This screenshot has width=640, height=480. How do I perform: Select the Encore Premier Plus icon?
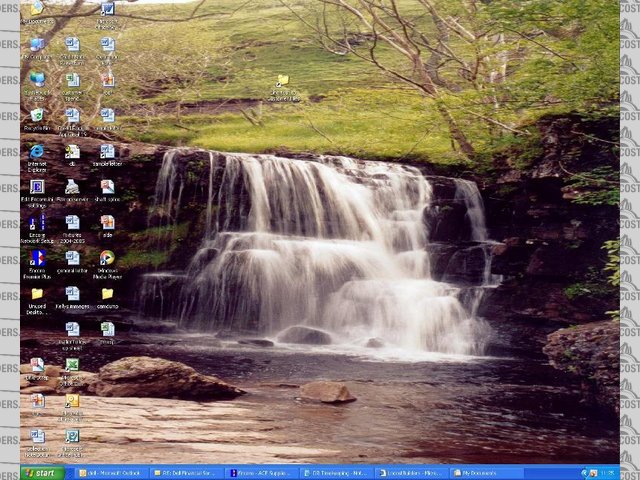tap(37, 259)
